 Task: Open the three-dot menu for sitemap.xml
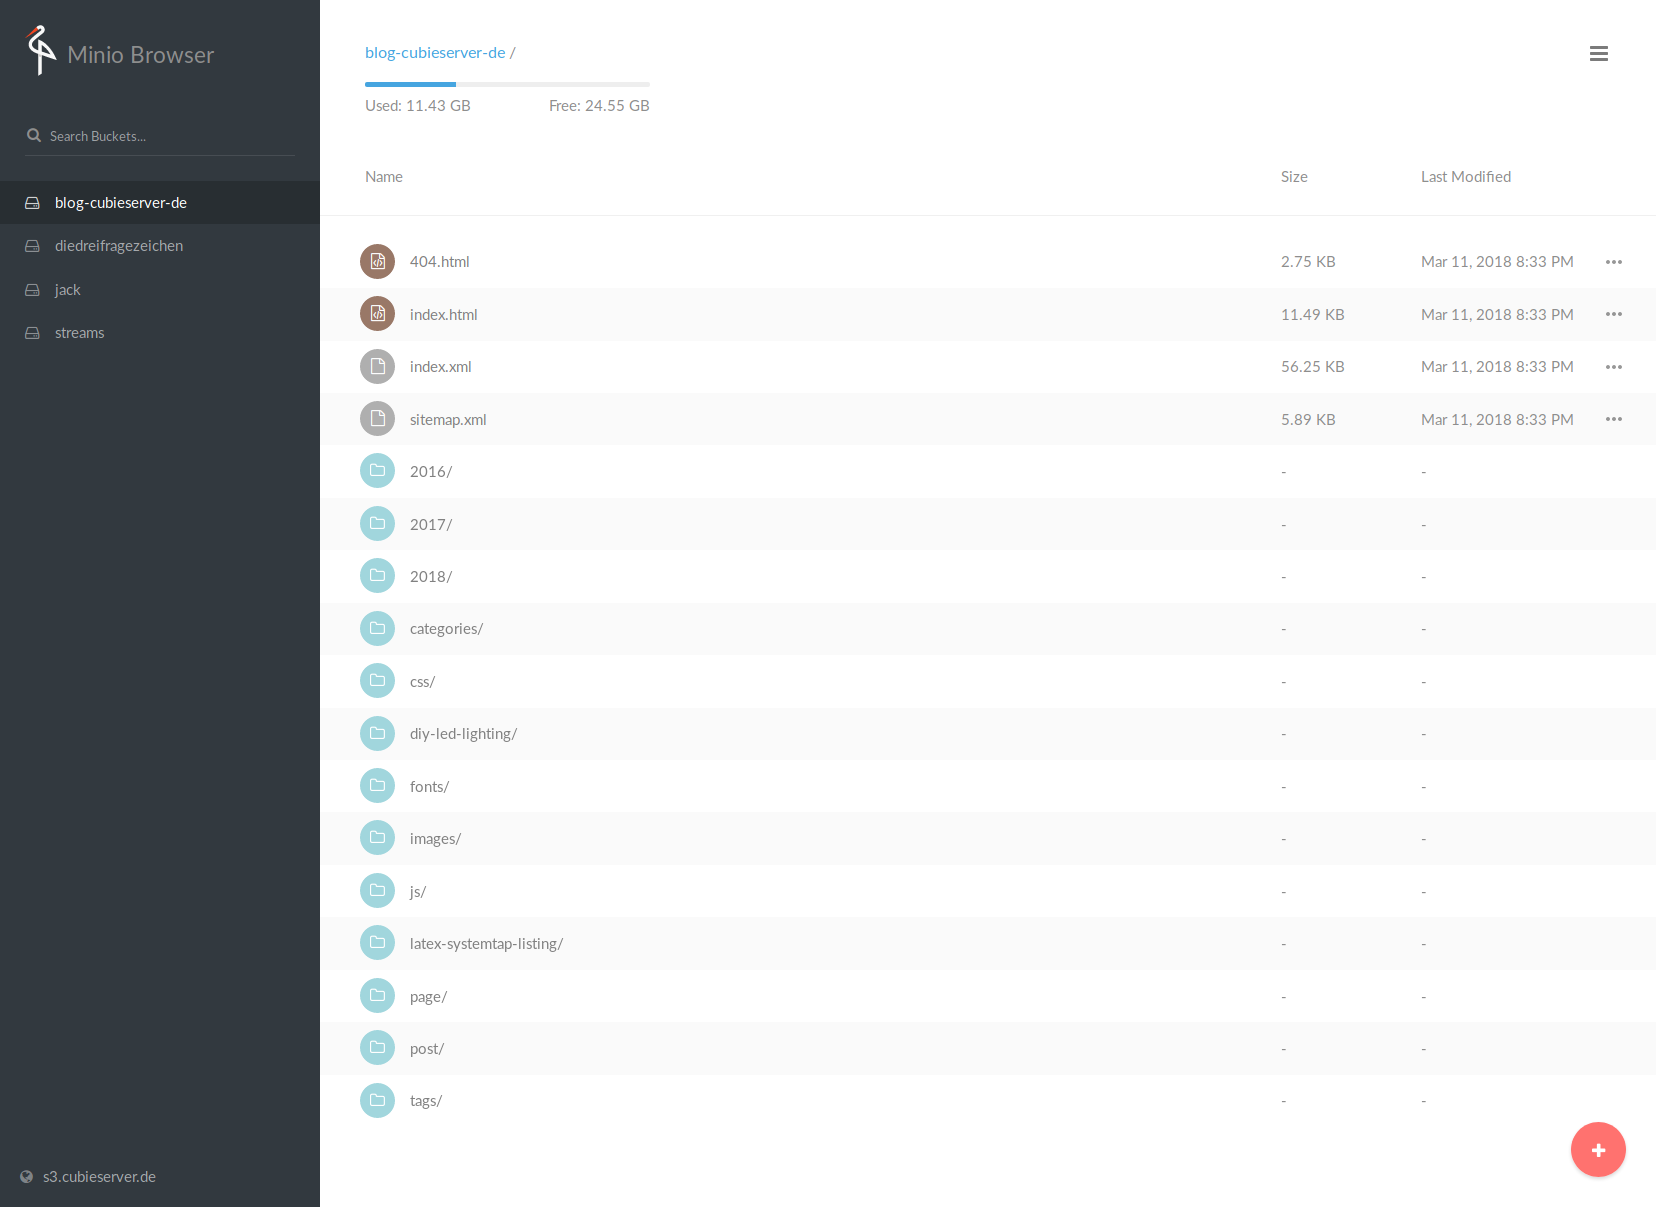point(1613,419)
